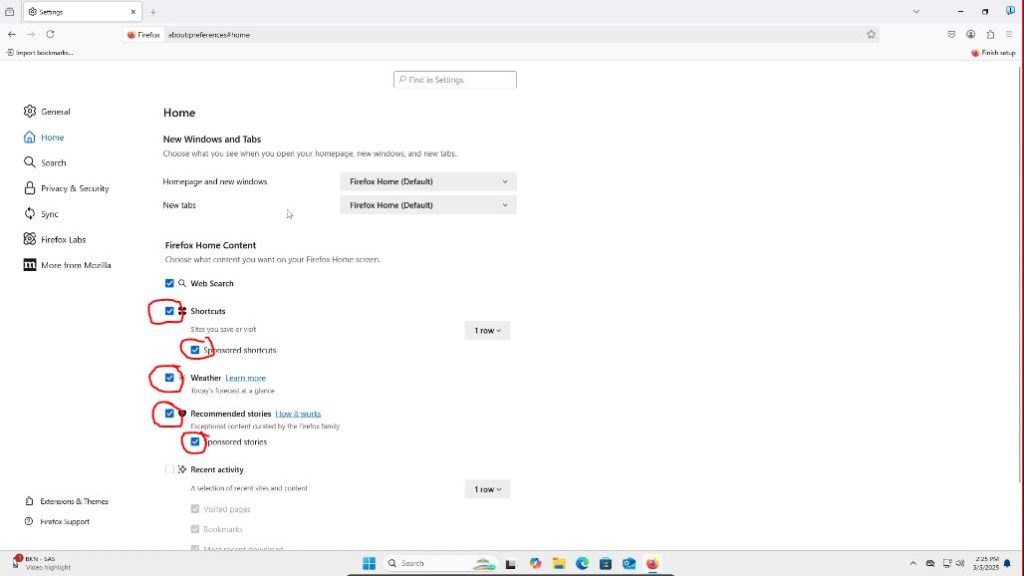
Task: Toggle the Bookmarks checkbox
Action: coord(195,529)
